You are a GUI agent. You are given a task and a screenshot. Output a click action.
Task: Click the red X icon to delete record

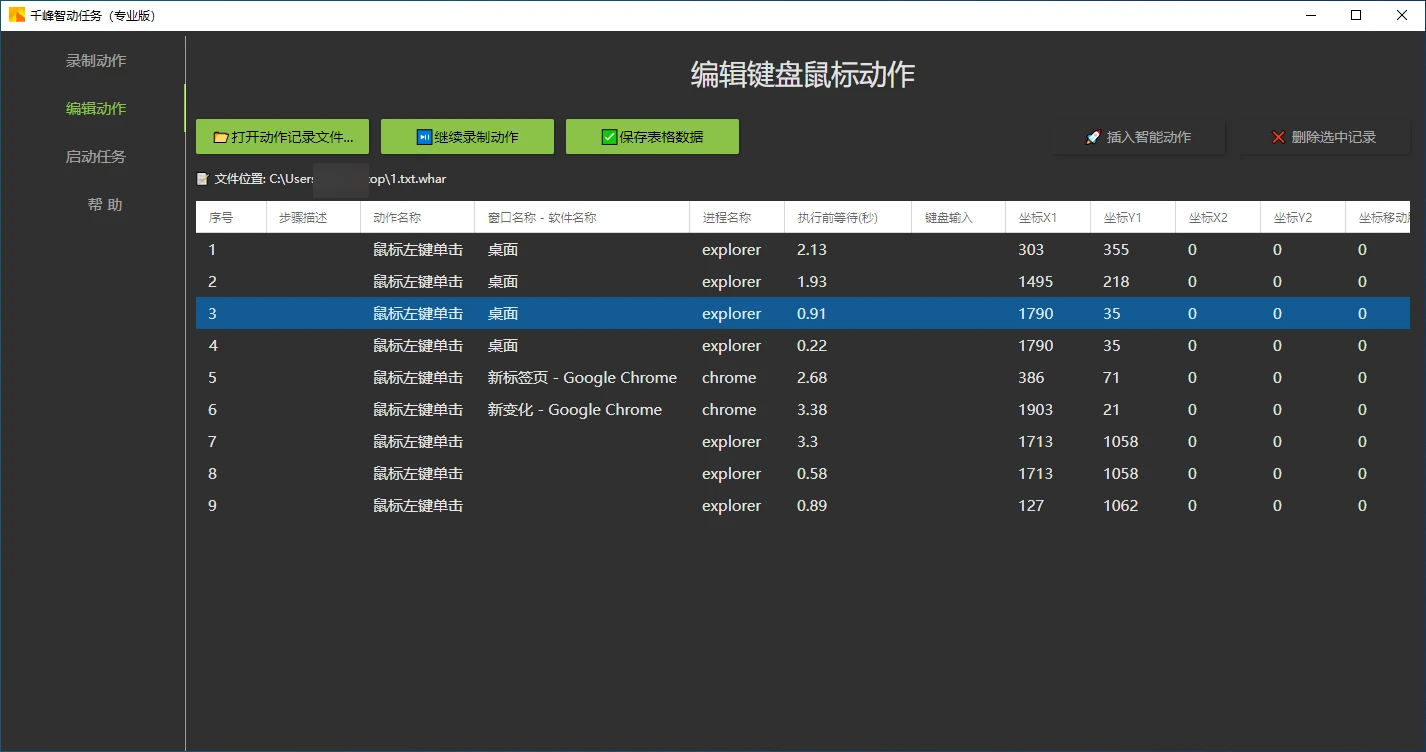click(1278, 137)
